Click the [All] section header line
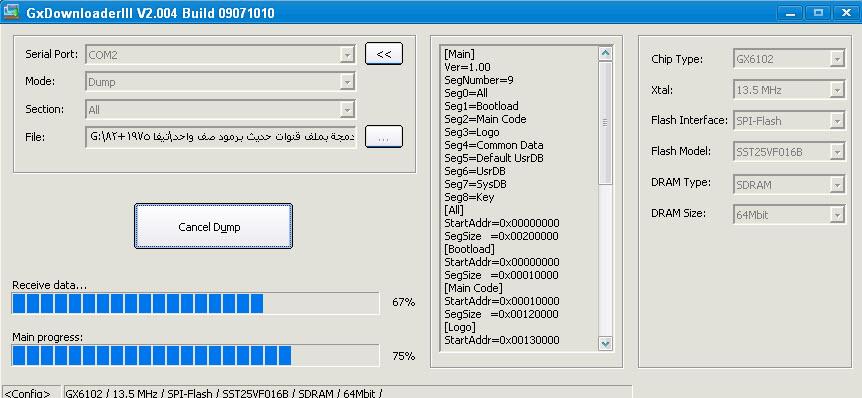This screenshot has width=862, height=398. point(454,210)
